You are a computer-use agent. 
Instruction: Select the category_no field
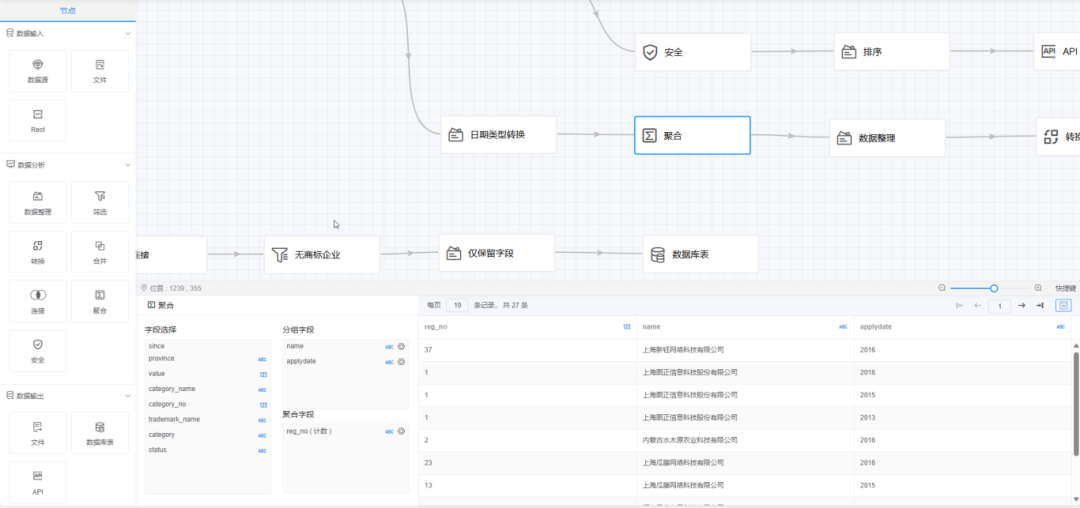click(207, 404)
